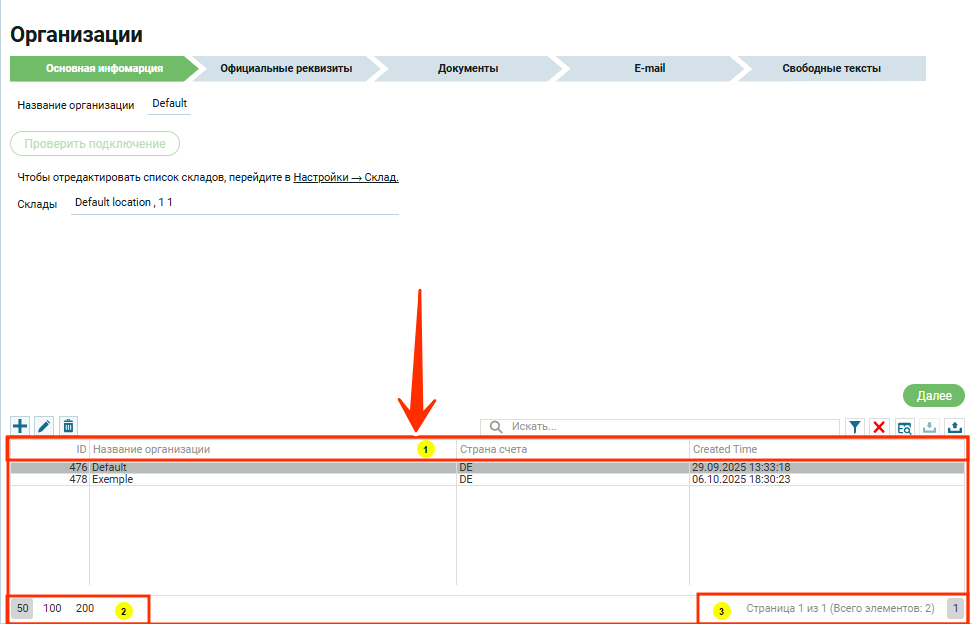Open the funnel filter icon

pyautogui.click(x=855, y=427)
